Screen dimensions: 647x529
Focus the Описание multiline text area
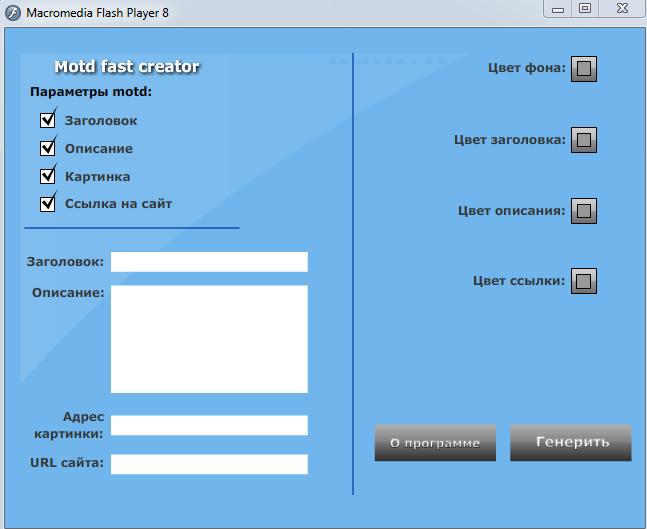pos(209,339)
